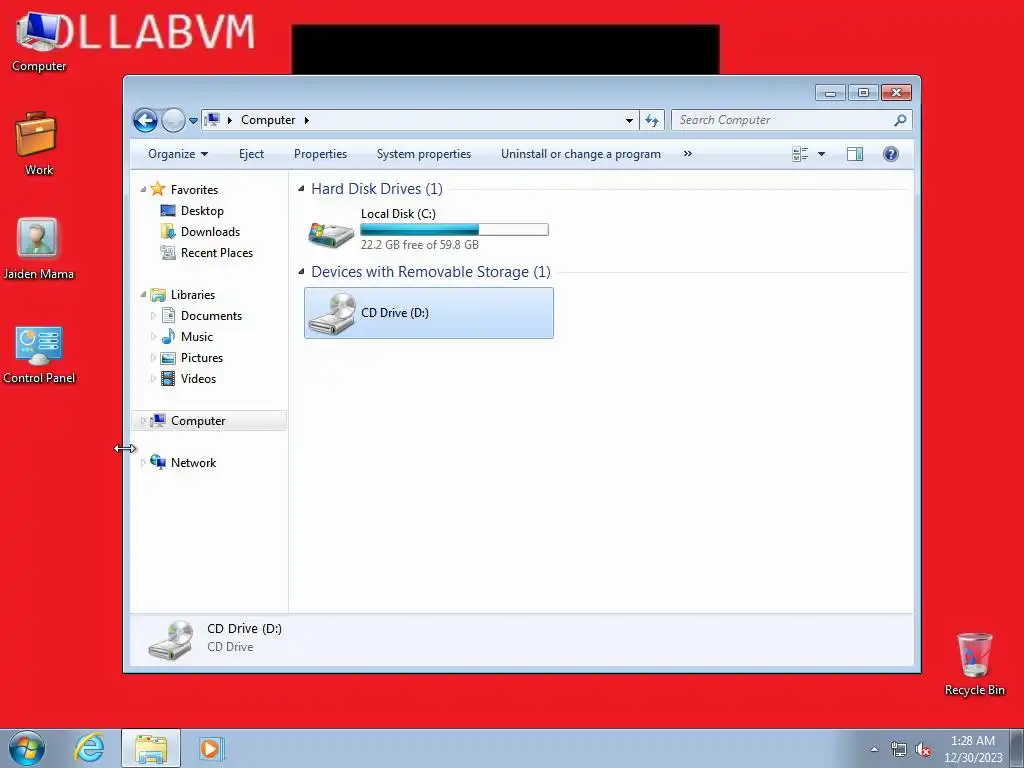Open System properties

(x=424, y=154)
